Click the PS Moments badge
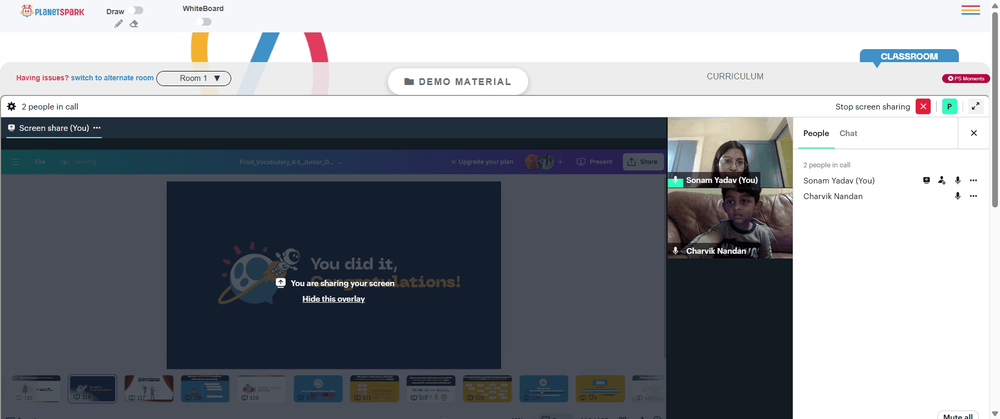This screenshot has width=1000, height=419. coord(966,78)
